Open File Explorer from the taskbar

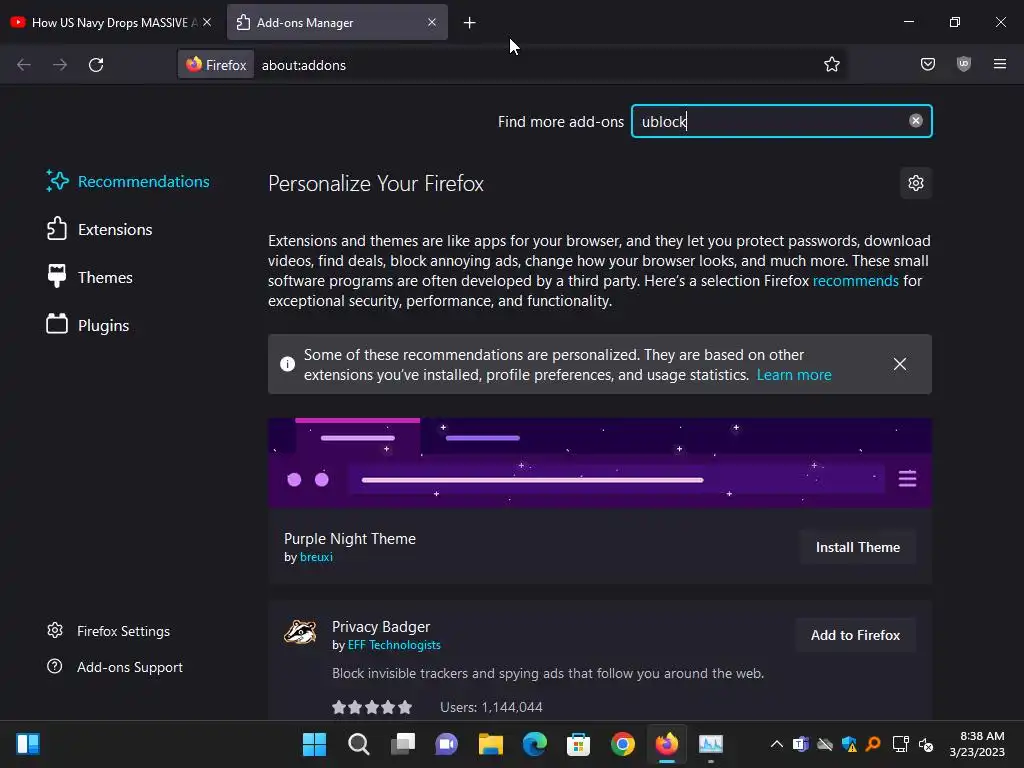point(490,744)
